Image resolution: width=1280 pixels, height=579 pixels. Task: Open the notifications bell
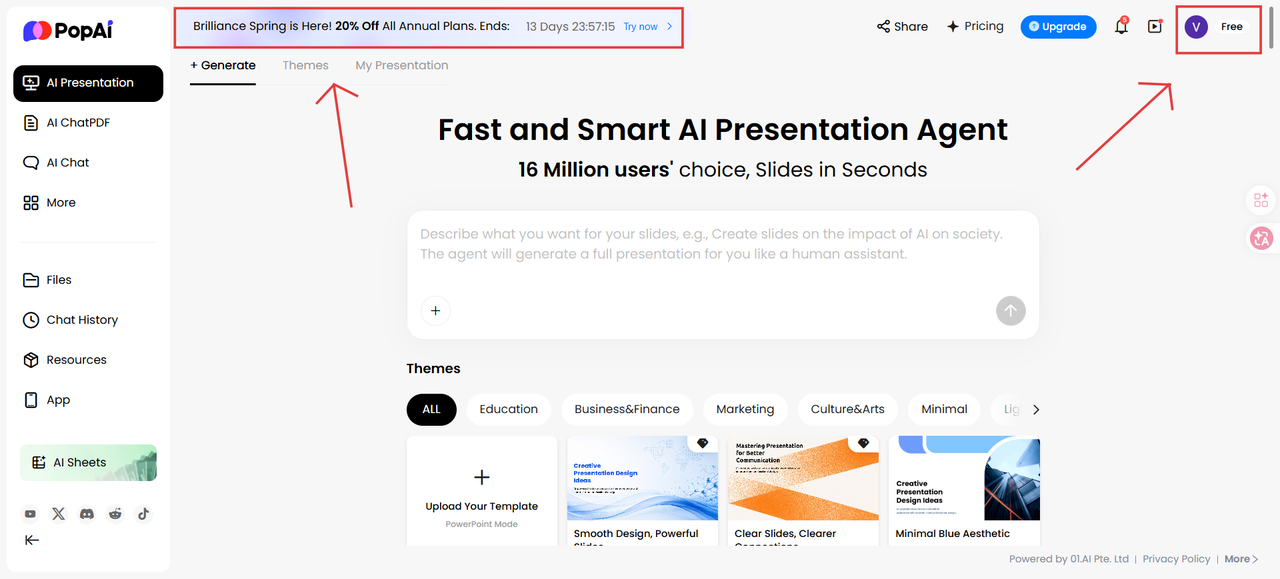coord(1121,27)
